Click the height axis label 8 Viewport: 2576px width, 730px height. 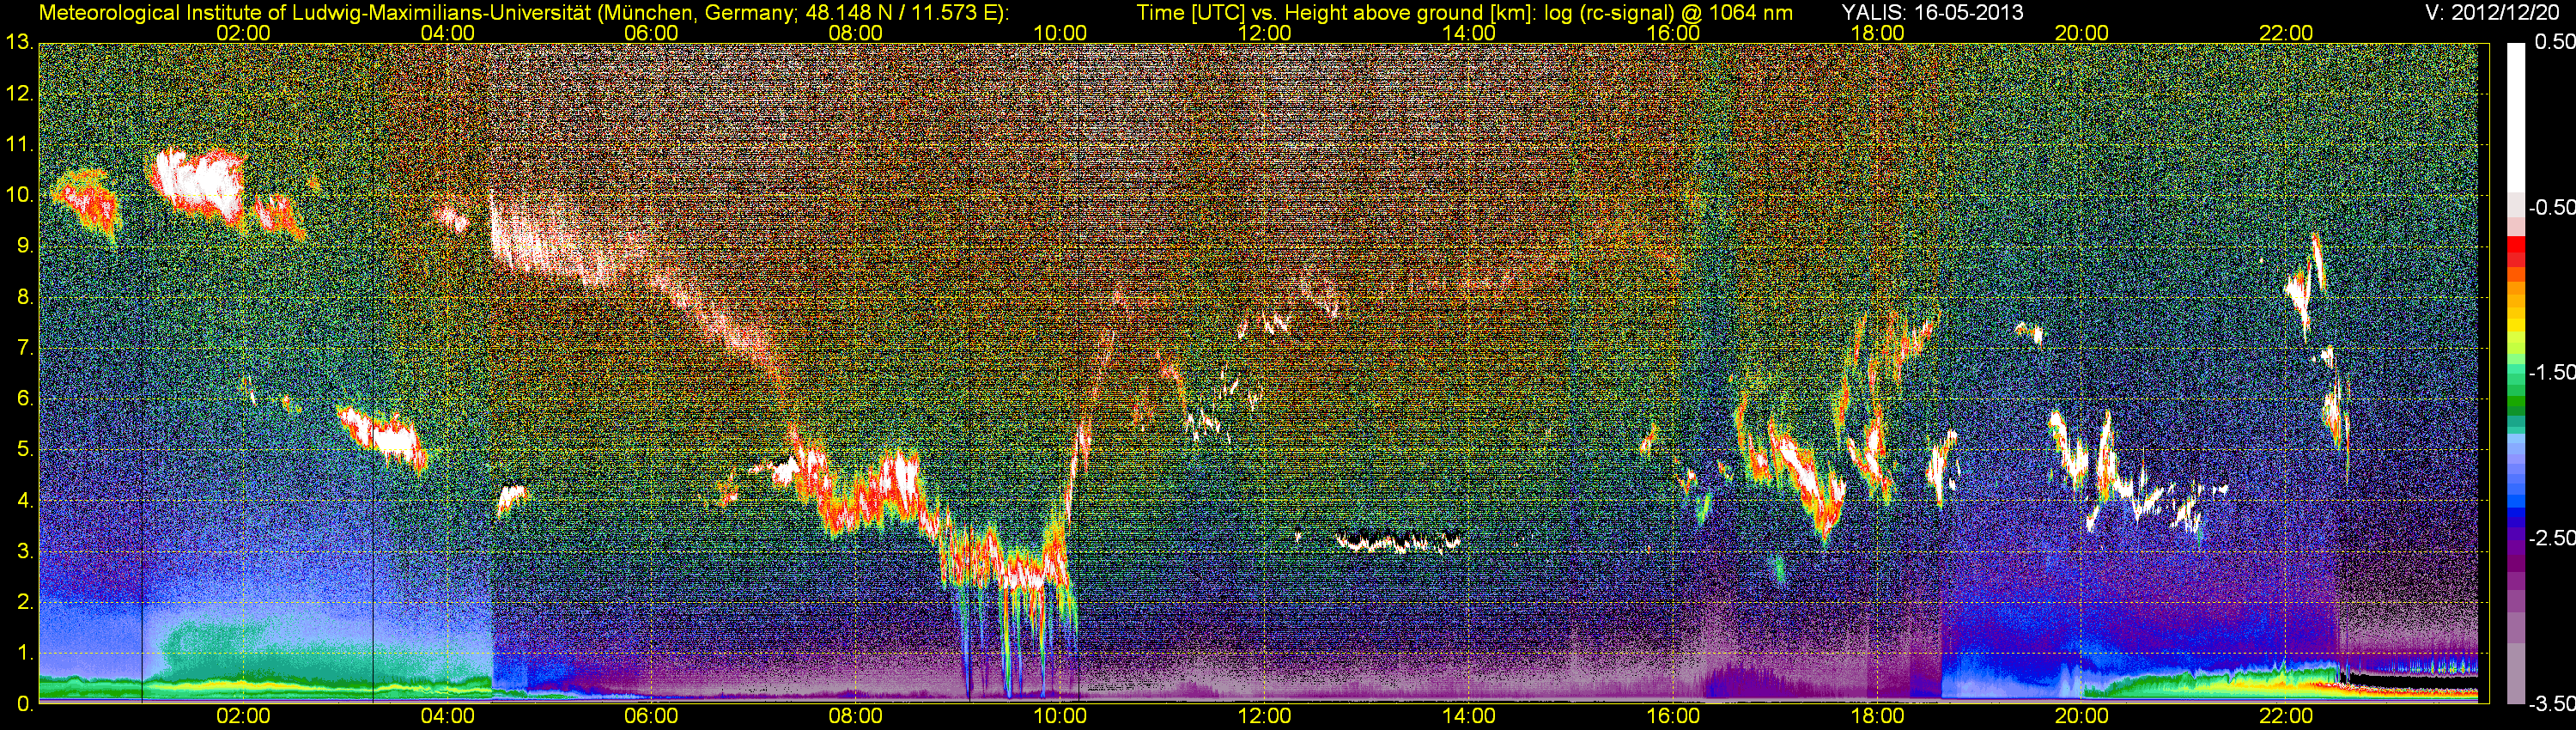coord(24,297)
